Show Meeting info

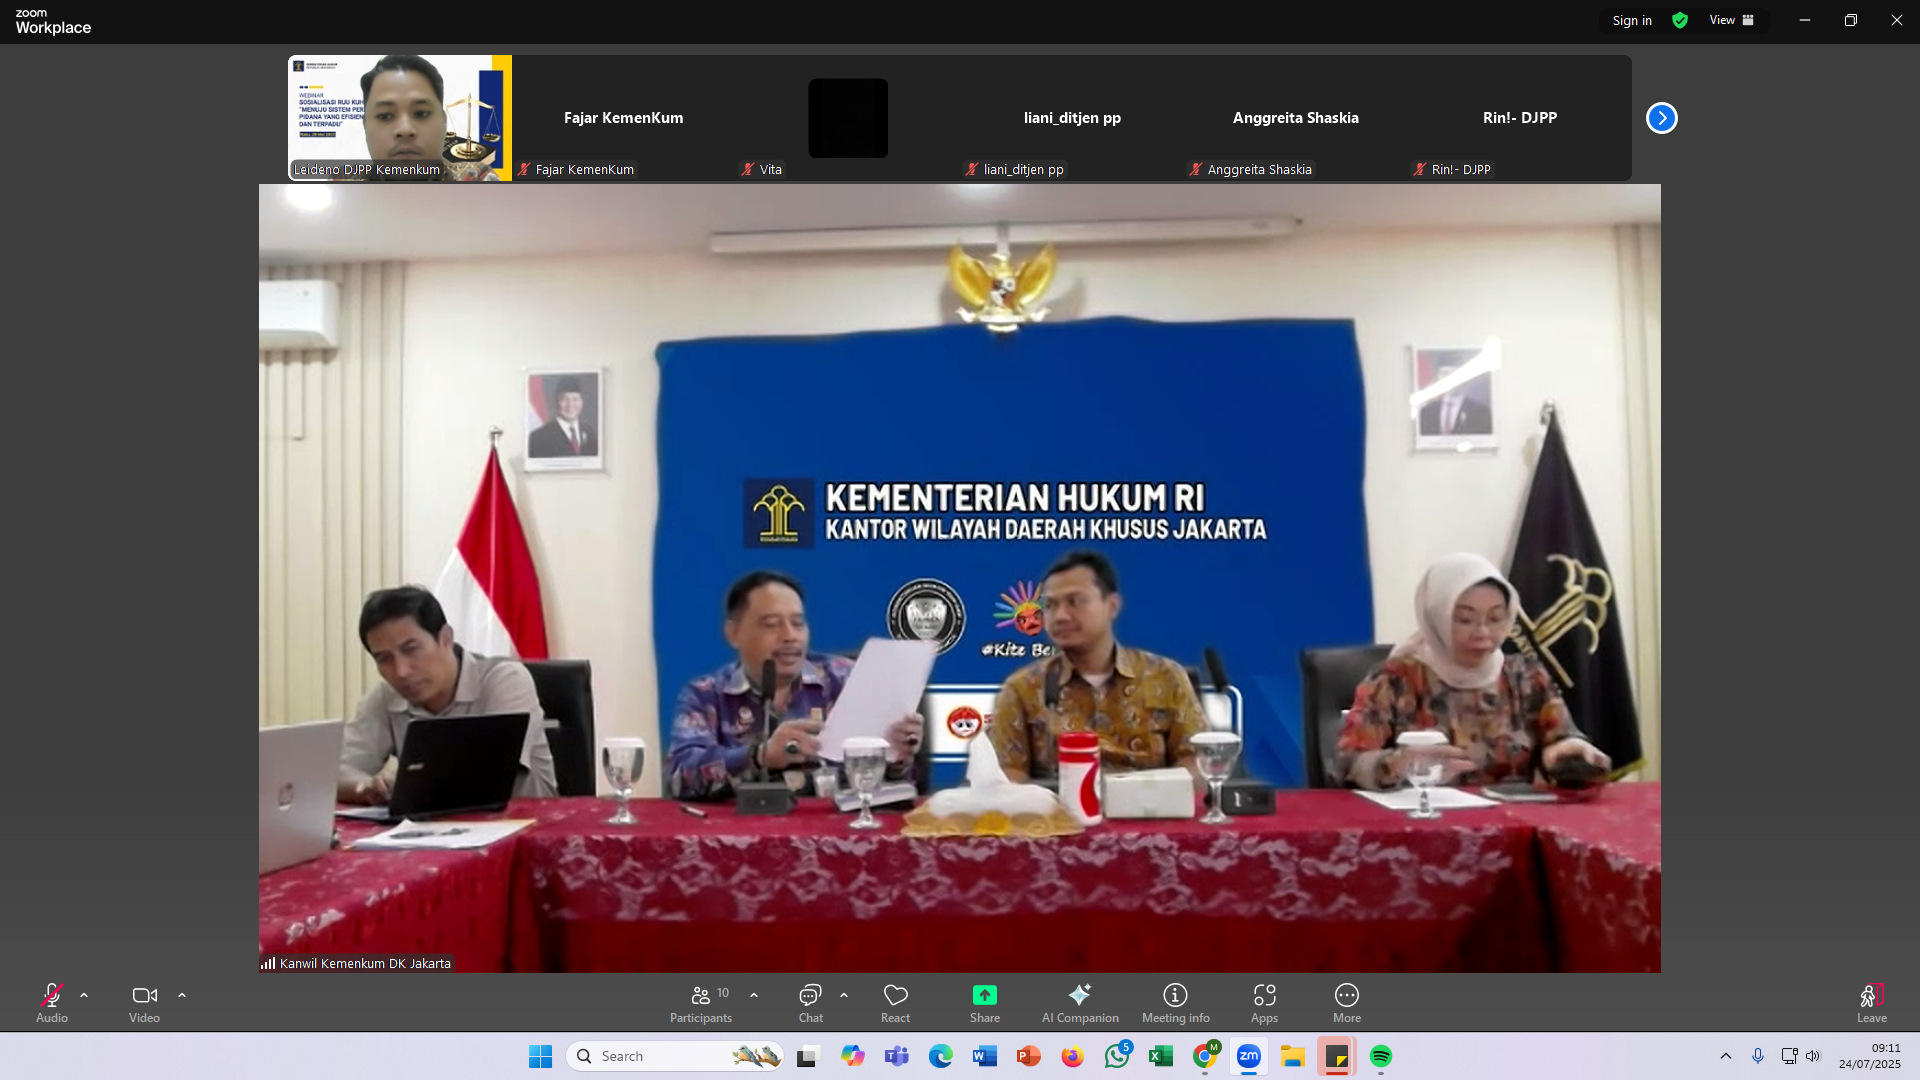click(1176, 1003)
